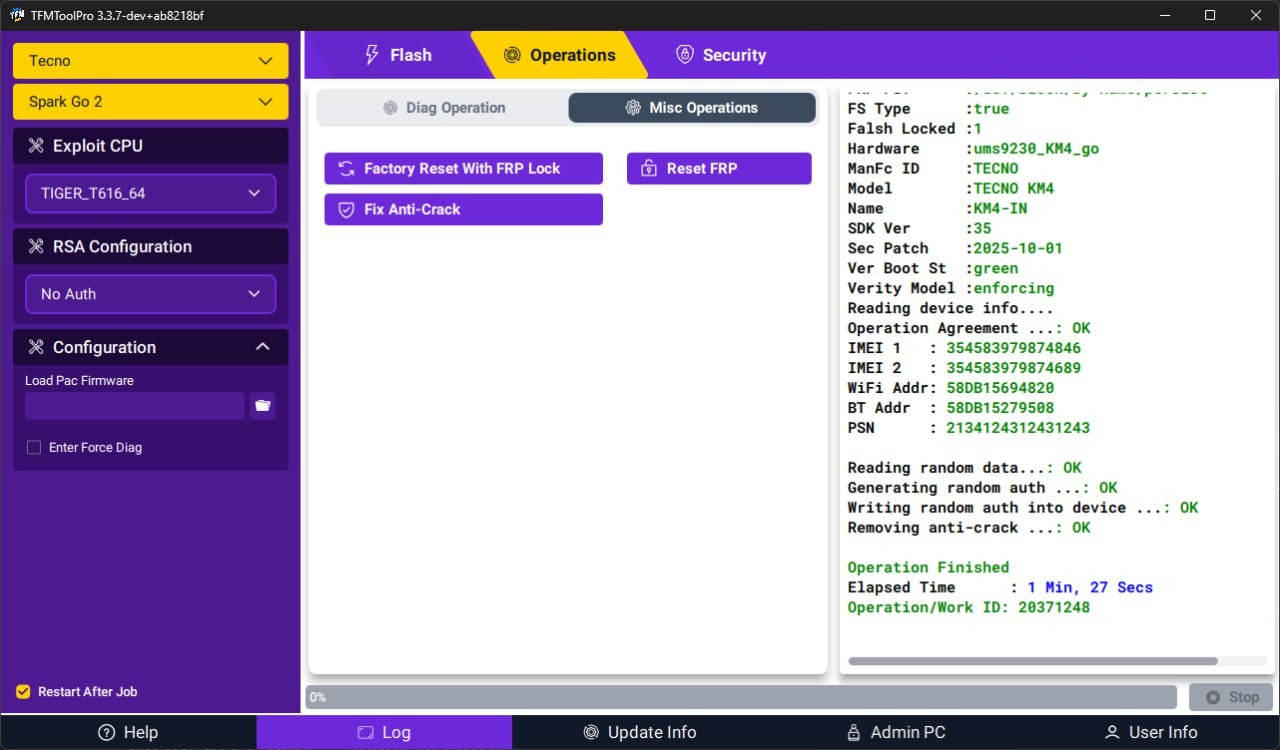Click Sec Patch value 2025-10-01
Viewport: 1280px width, 750px height.
pos(1018,248)
